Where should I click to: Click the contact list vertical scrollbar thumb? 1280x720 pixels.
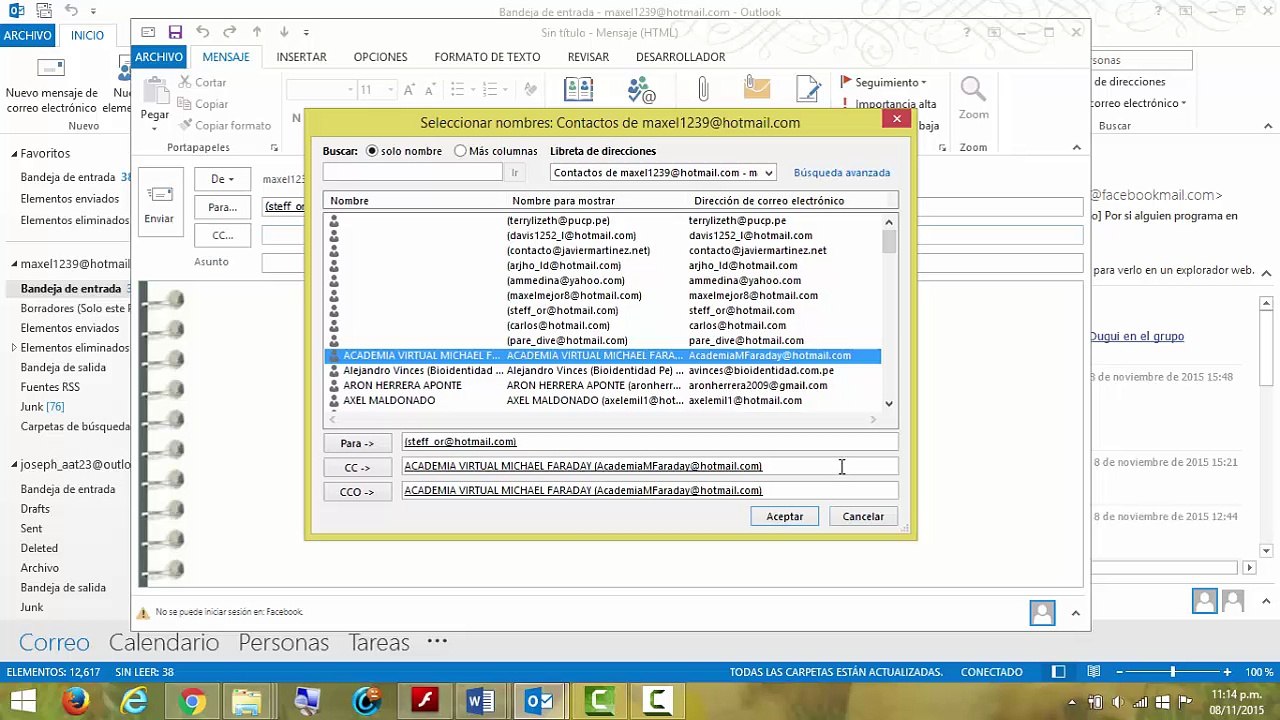coord(889,241)
